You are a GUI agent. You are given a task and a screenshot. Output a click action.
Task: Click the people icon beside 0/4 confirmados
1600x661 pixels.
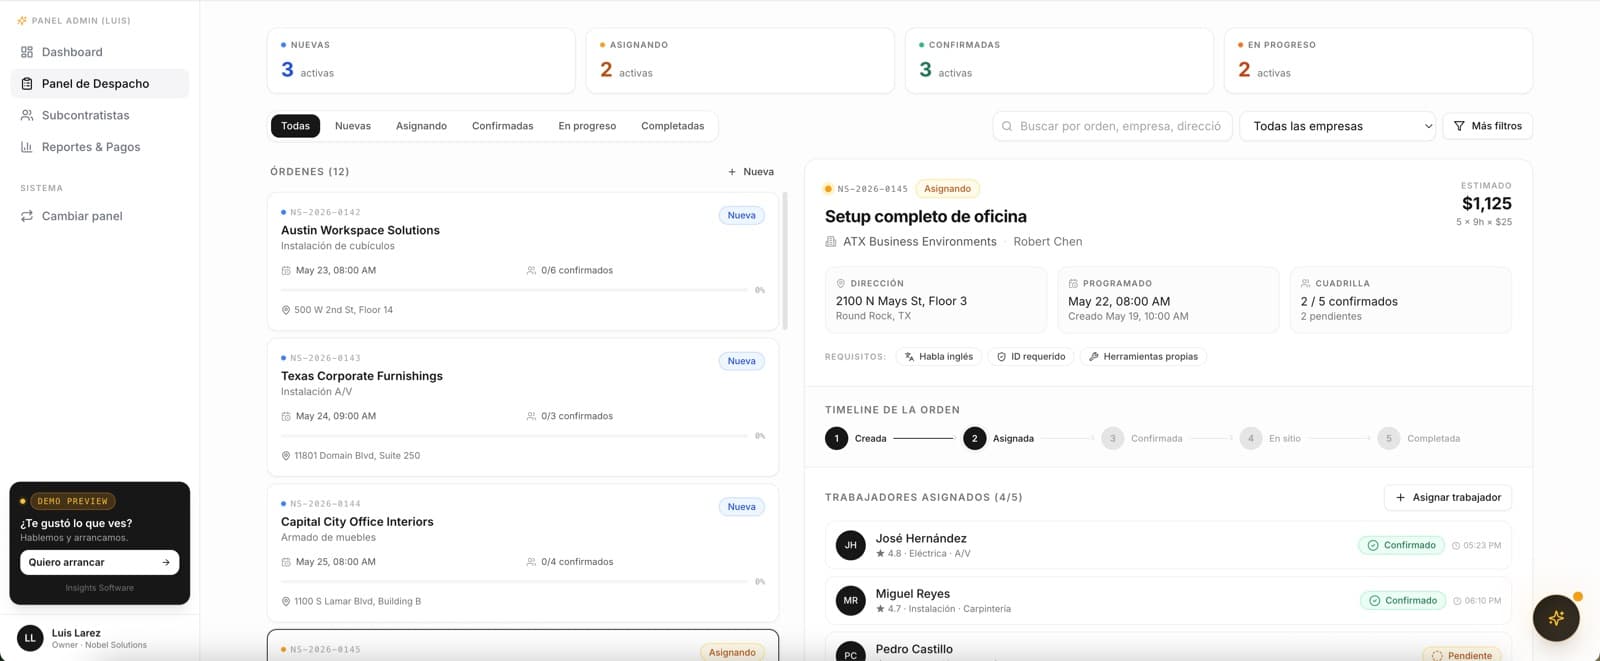[x=531, y=562]
